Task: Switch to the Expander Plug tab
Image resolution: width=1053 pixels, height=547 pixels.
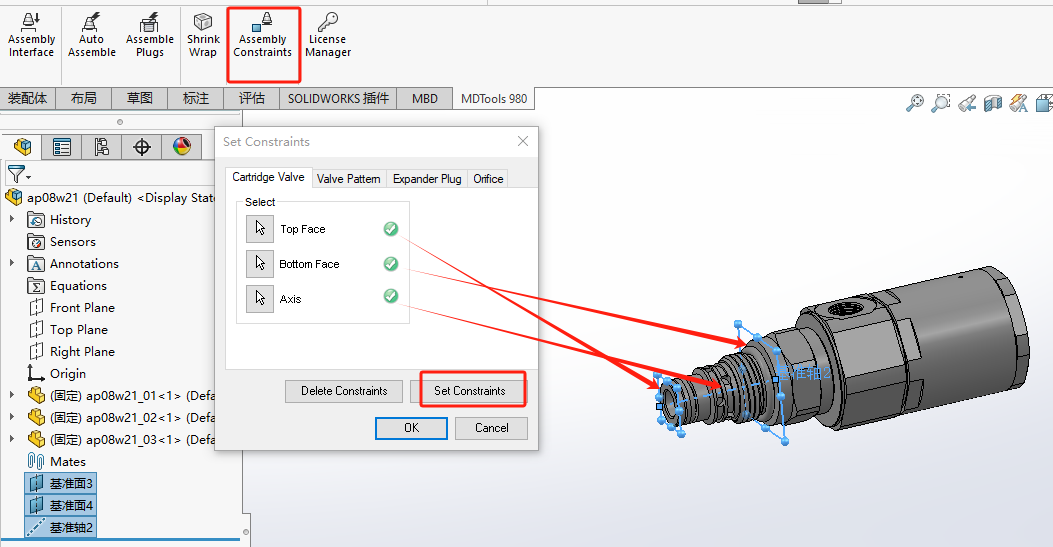Action: (x=427, y=179)
